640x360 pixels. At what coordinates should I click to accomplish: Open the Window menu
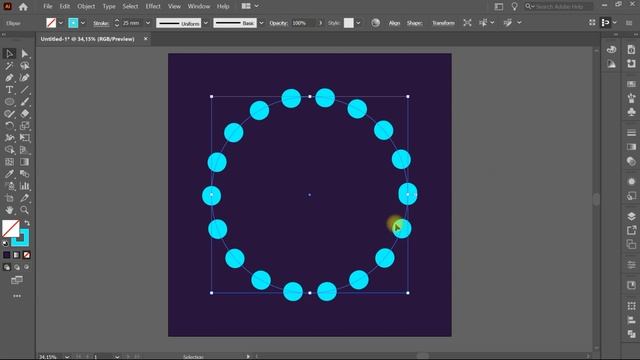tap(199, 6)
